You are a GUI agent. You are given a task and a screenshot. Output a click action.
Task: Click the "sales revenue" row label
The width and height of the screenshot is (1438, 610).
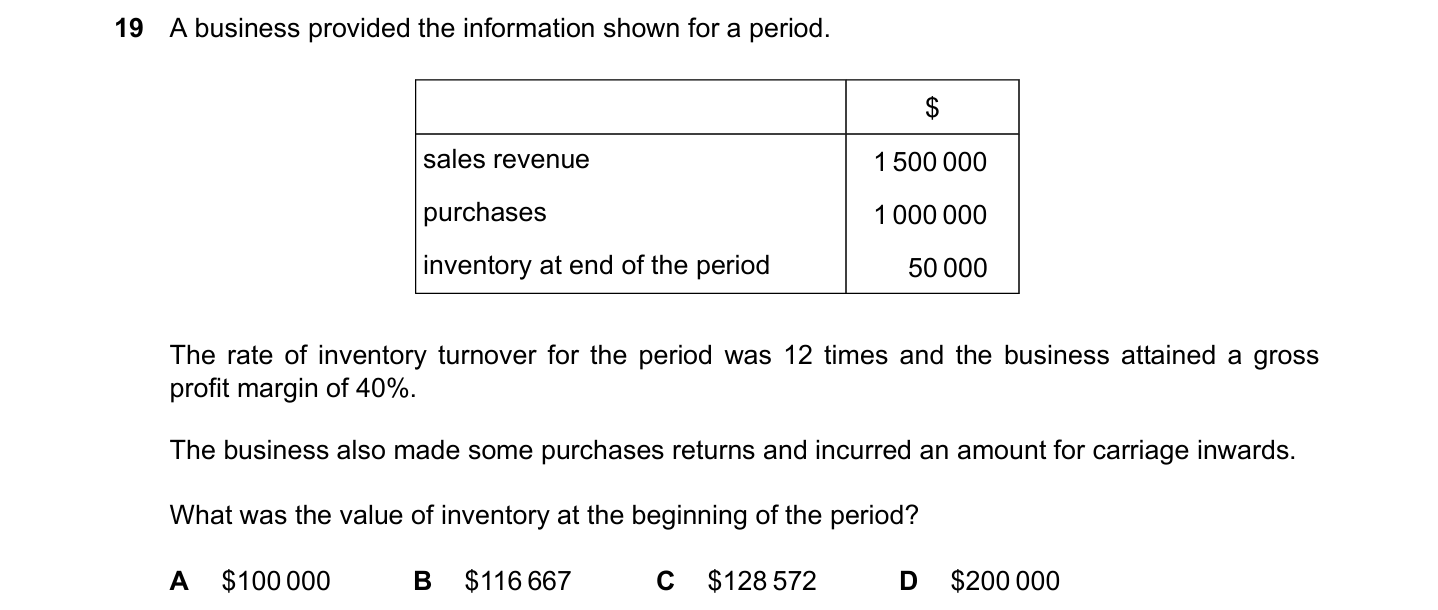[506, 160]
